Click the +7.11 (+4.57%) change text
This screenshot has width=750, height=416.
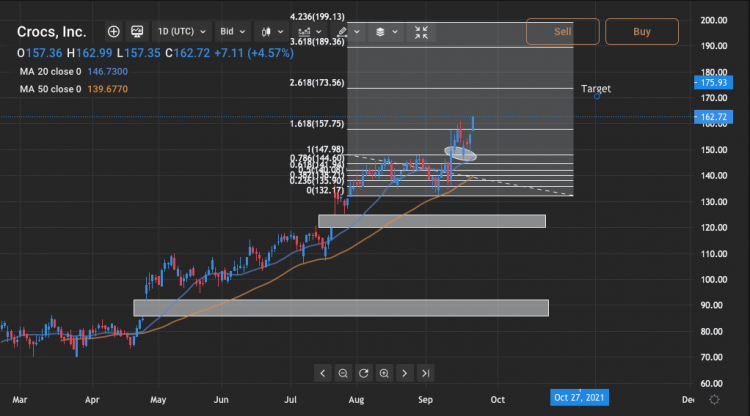(254, 53)
